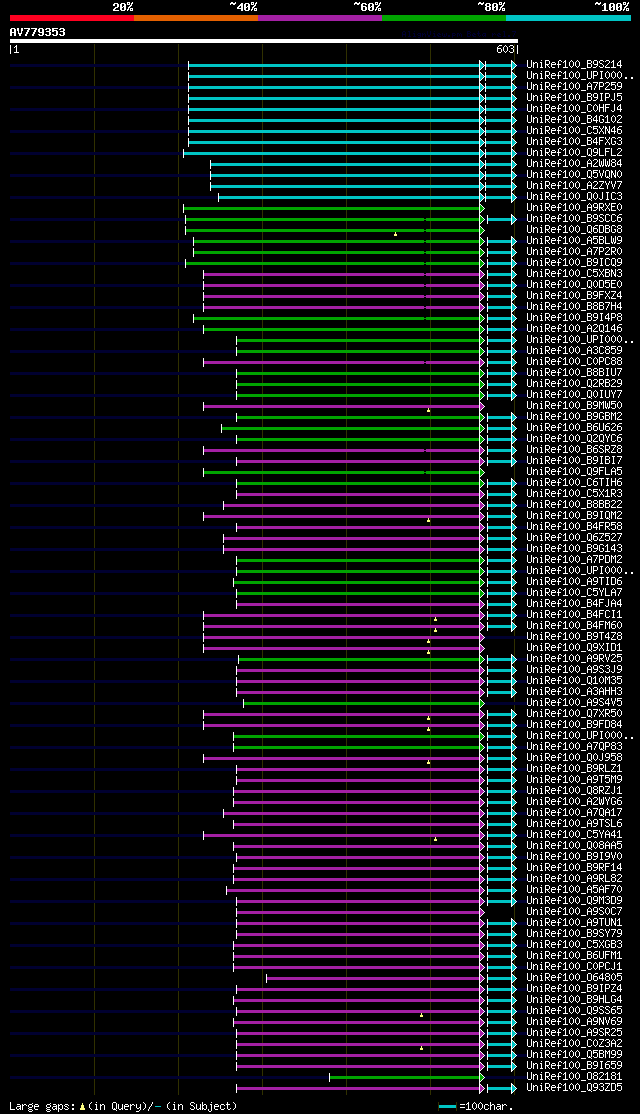
Task: Click the purple alignment bar of UniRef100_O64805
Action: pyautogui.click(x=373, y=978)
